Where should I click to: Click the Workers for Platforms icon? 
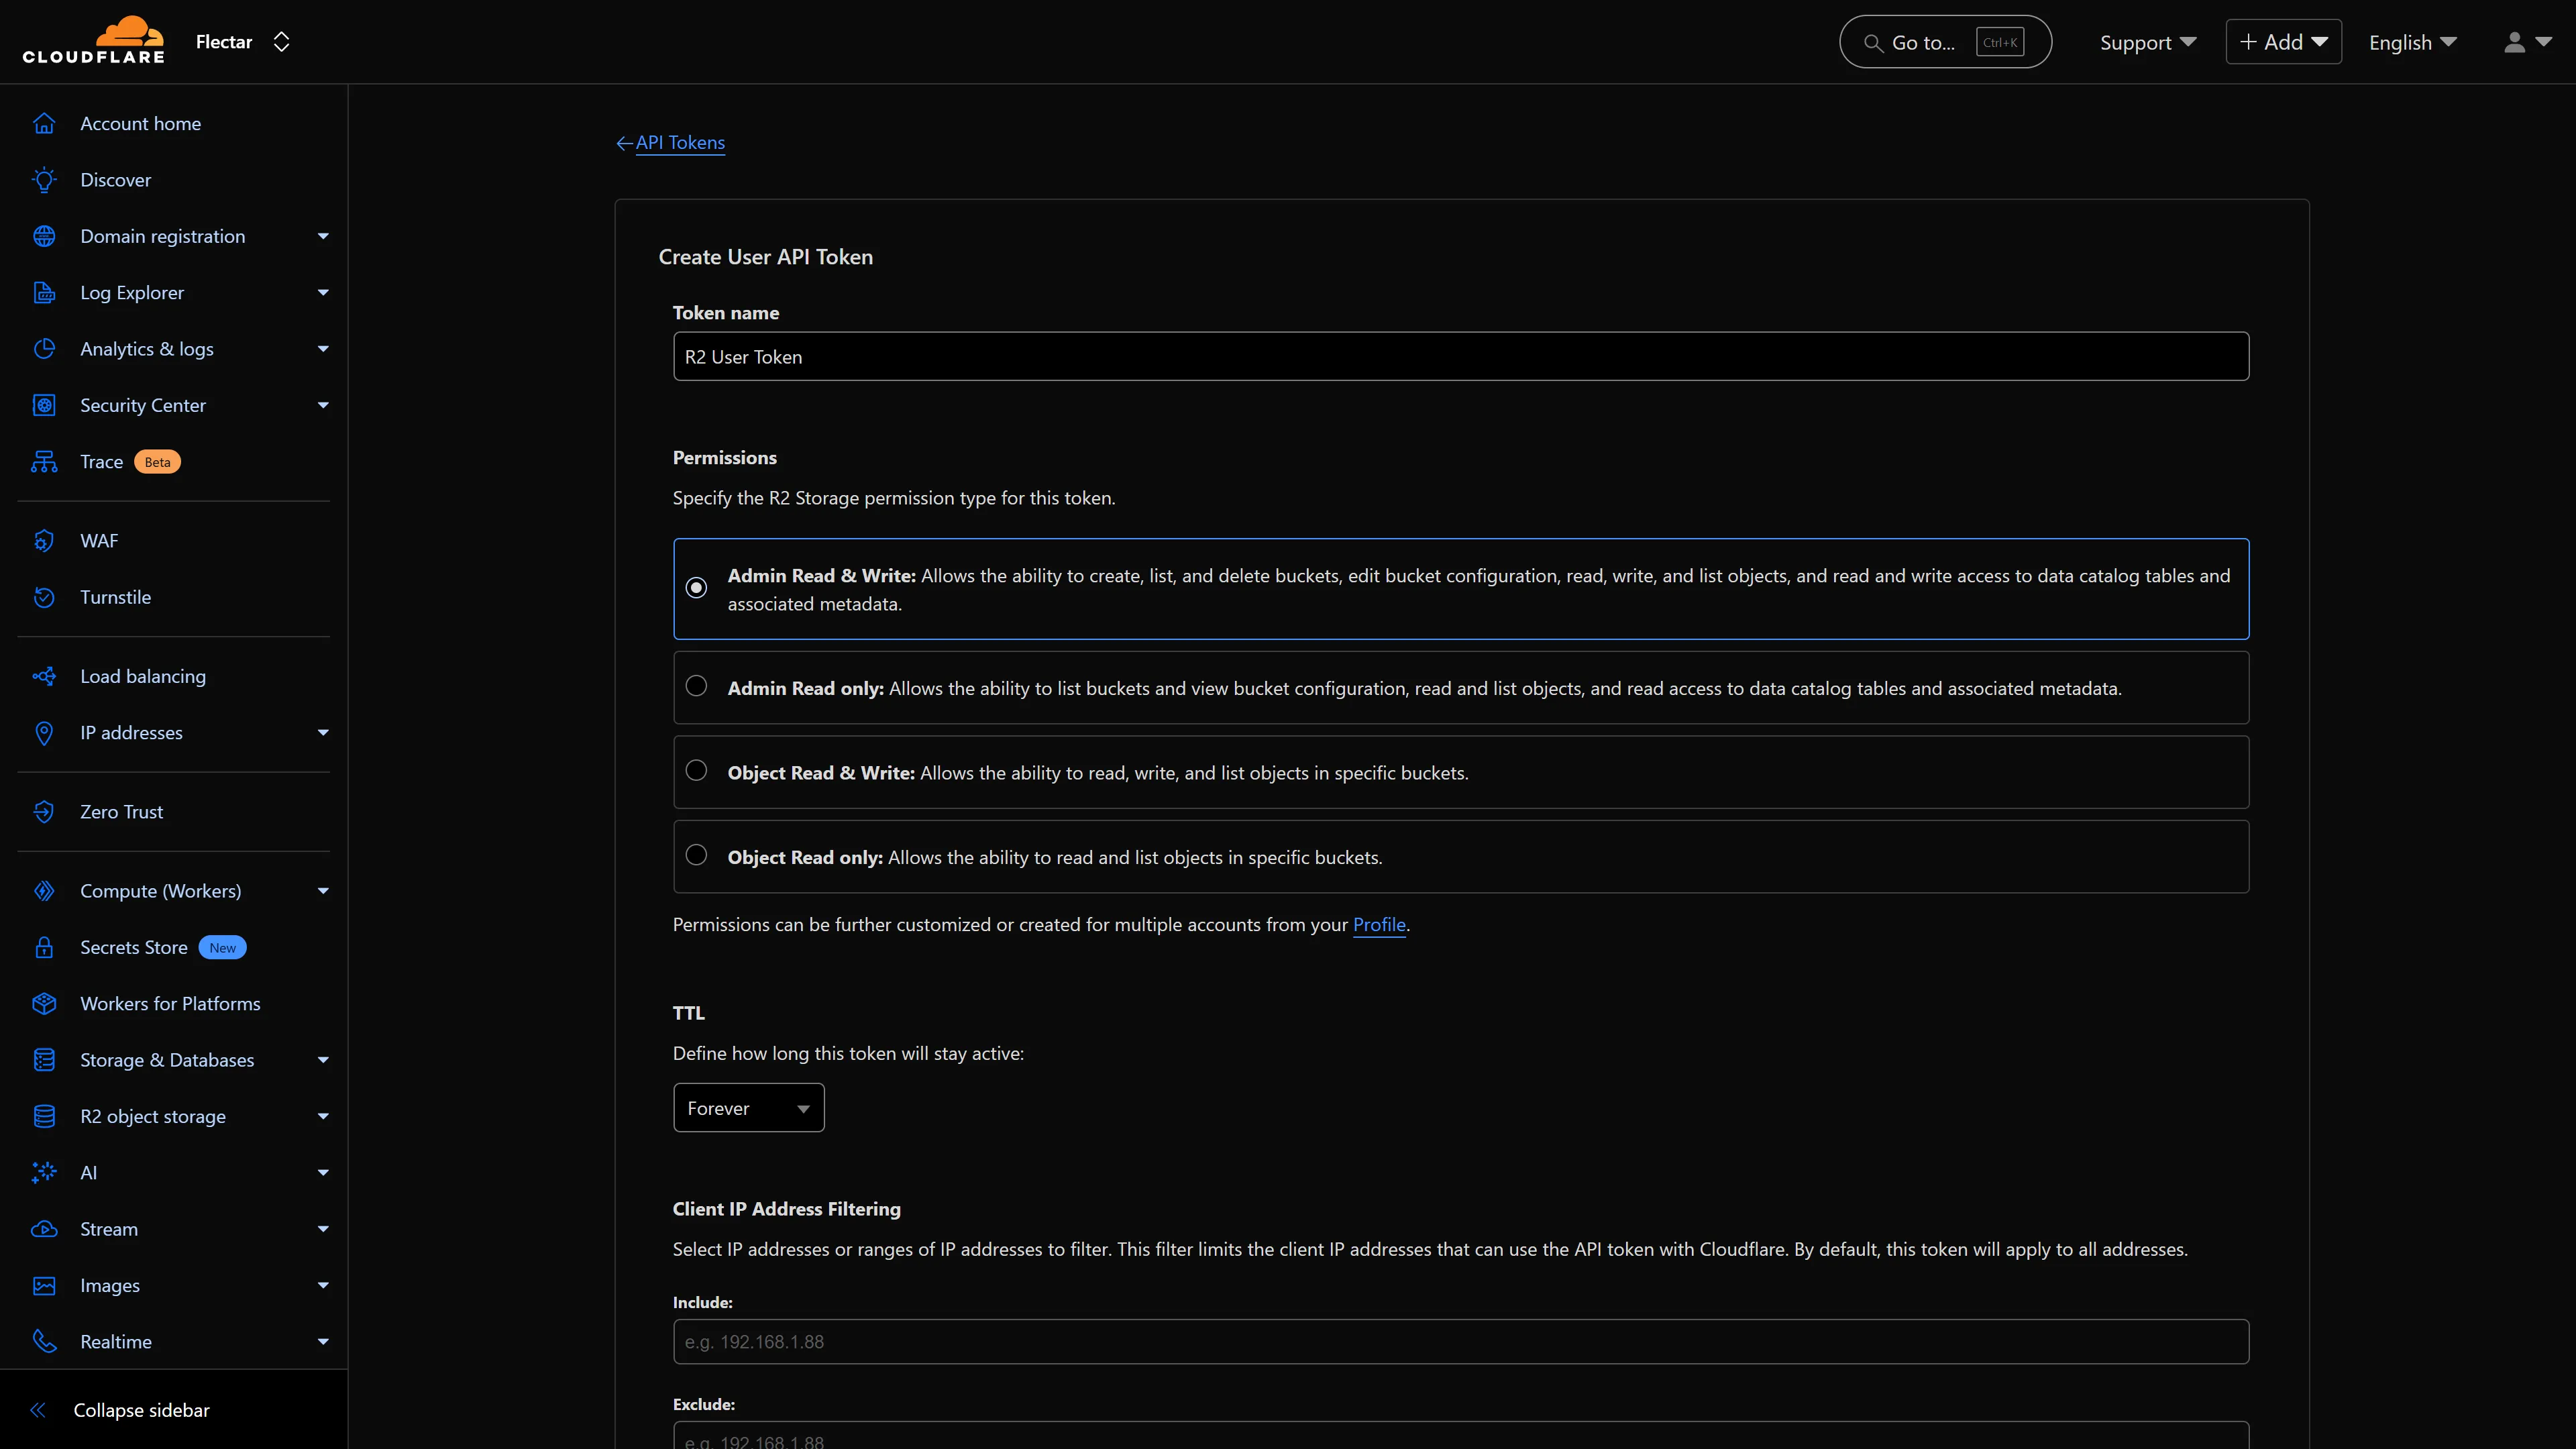[44, 1003]
